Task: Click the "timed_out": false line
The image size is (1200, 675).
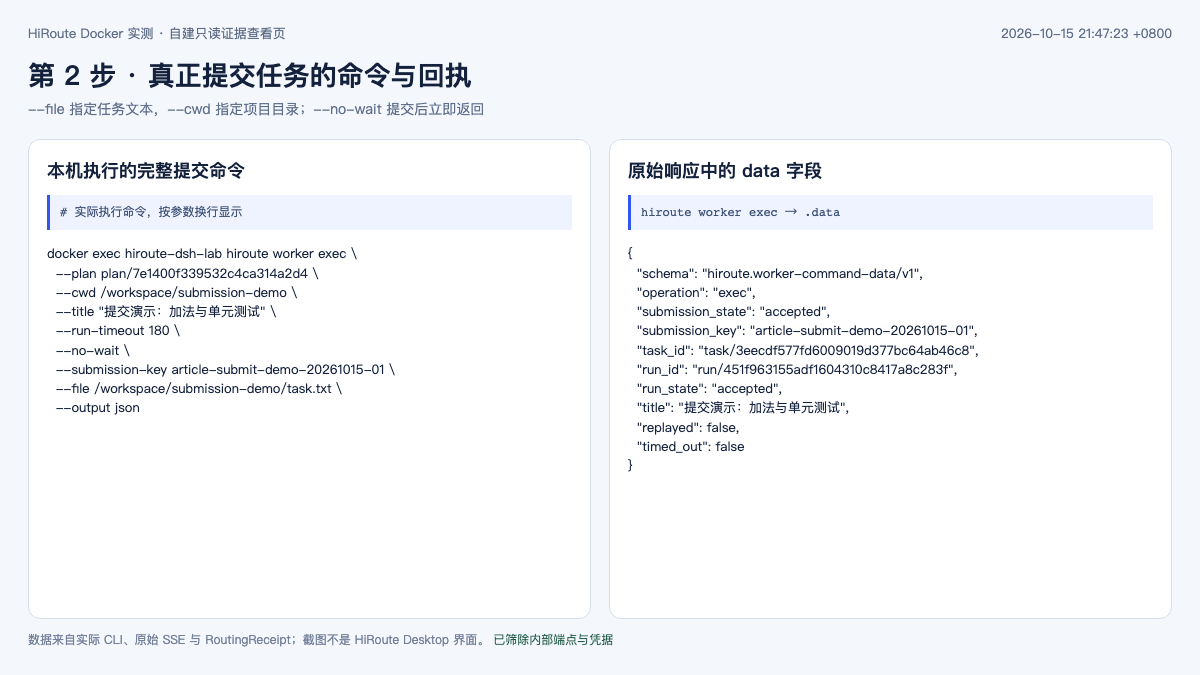Action: click(691, 447)
